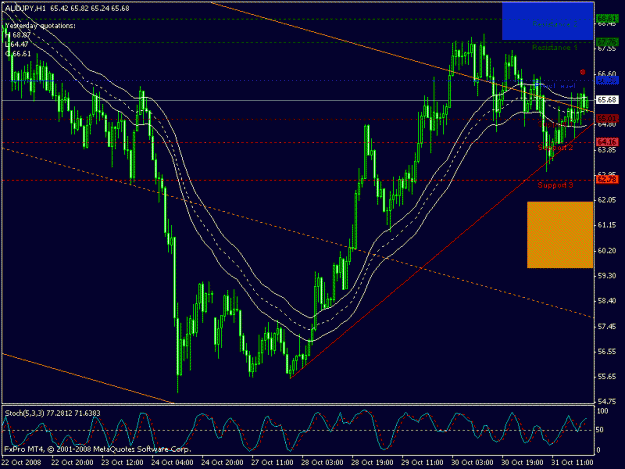Click yesterday's high value 'H 68.87'

coord(18,35)
